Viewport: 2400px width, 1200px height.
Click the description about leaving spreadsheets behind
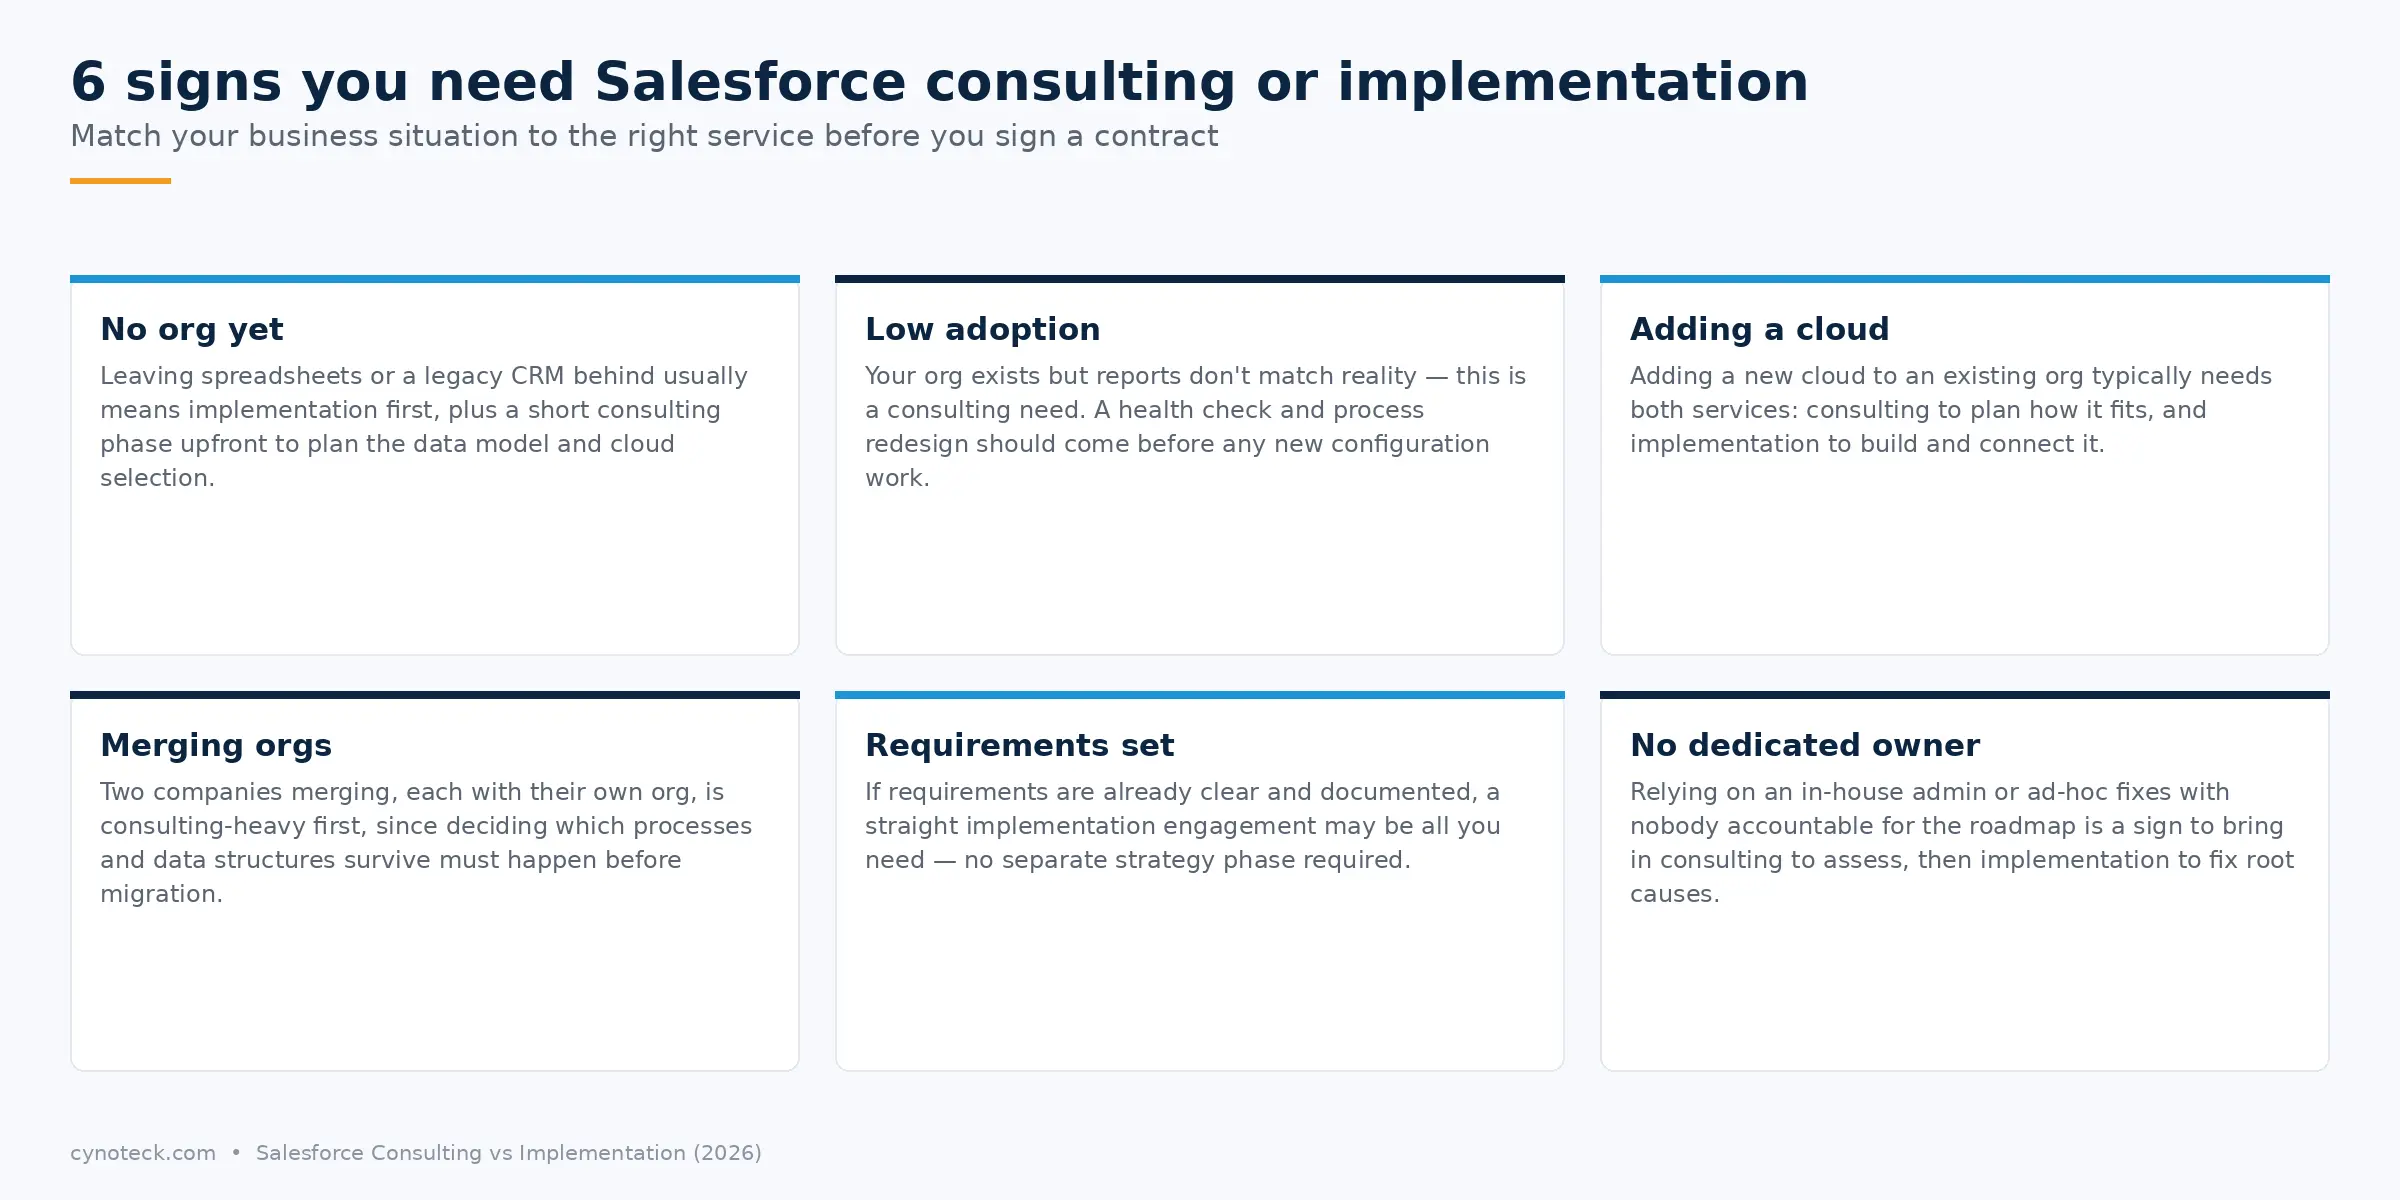tap(424, 427)
